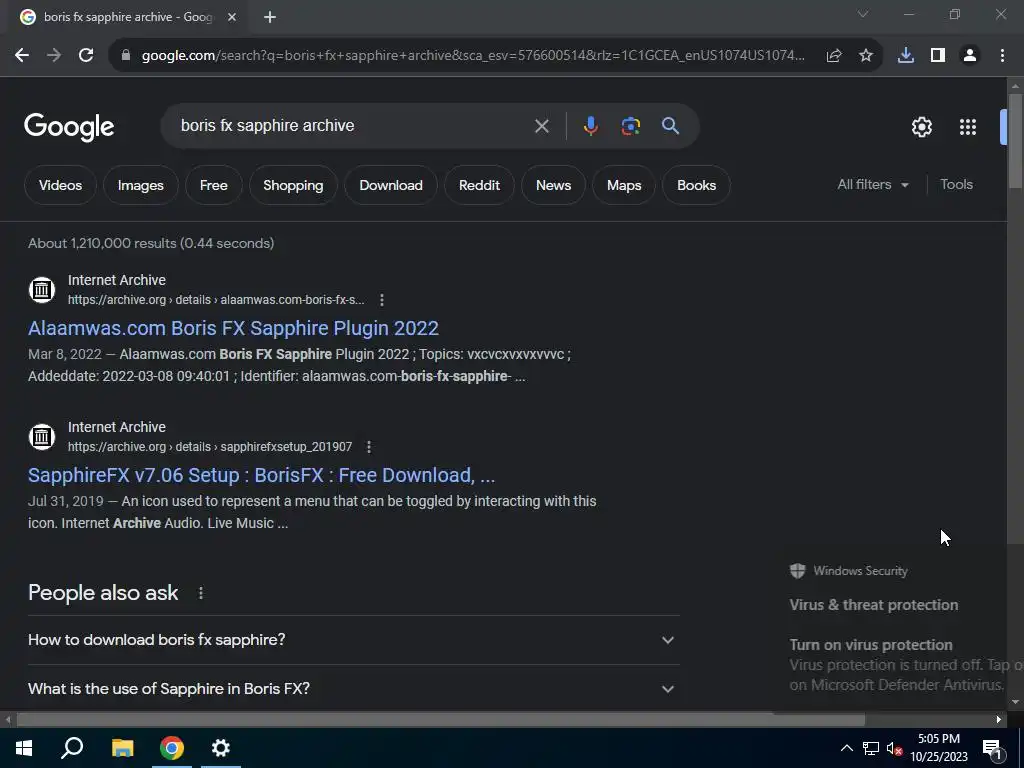Start voice search with microphone
This screenshot has height=768, width=1024.
(x=590, y=126)
